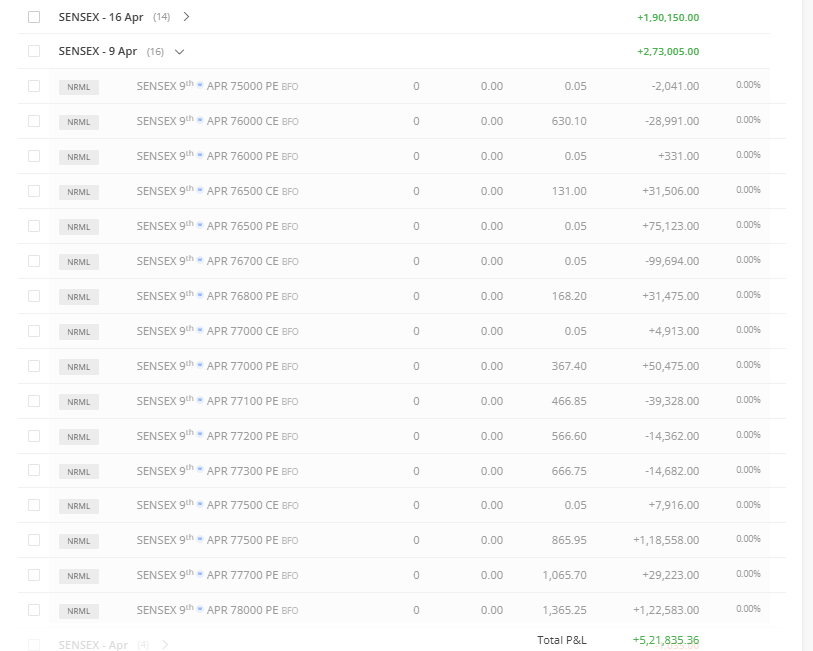Click weekly expiry icon on 78000 PE row

tap(200, 608)
